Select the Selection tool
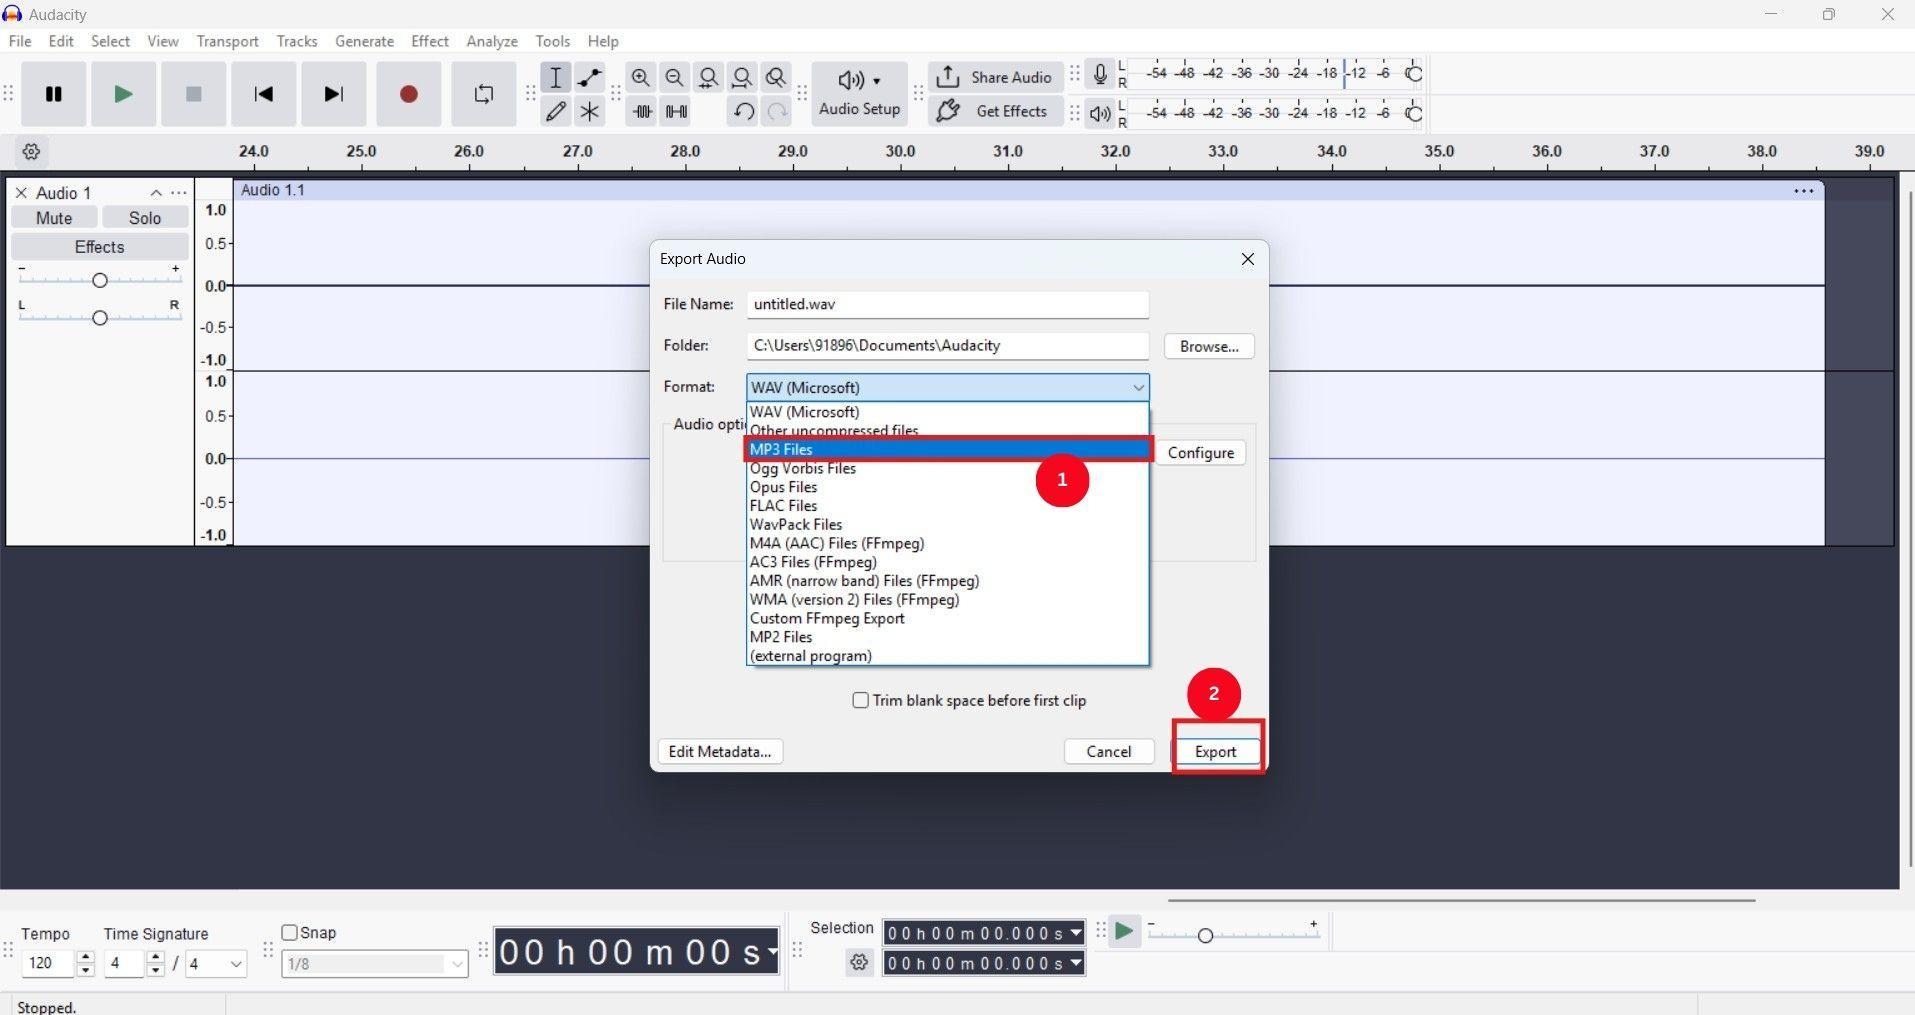The width and height of the screenshot is (1915, 1015). point(556,77)
